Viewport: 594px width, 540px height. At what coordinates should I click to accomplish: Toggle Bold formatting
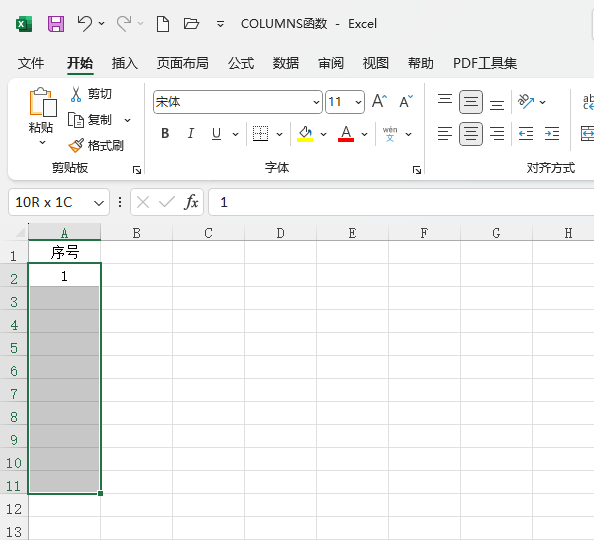point(165,133)
